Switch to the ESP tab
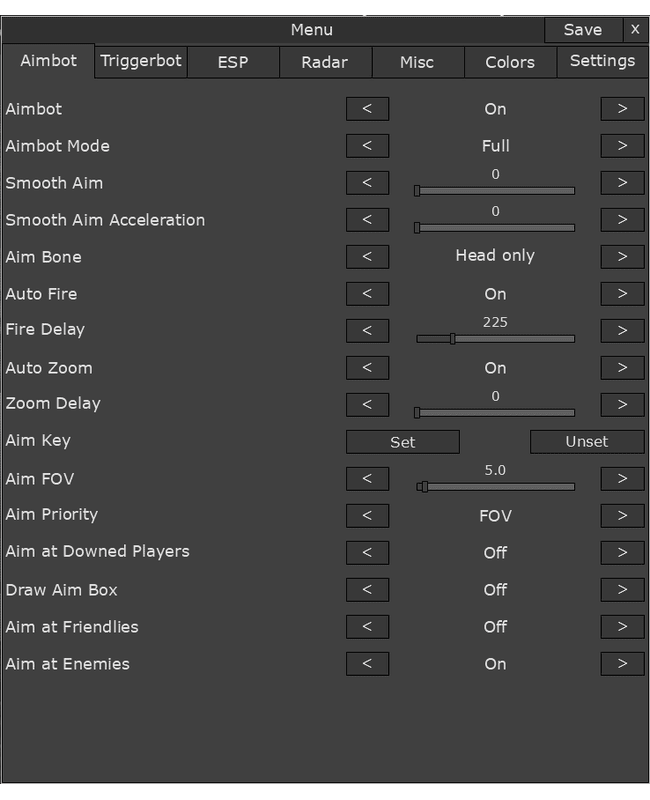 point(233,62)
